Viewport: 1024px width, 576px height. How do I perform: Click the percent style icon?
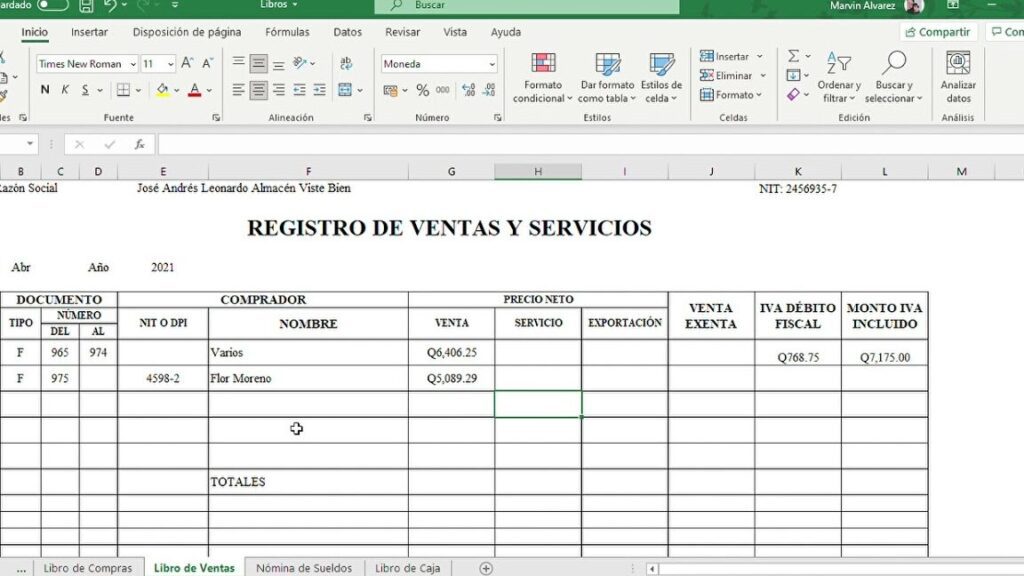tap(423, 90)
